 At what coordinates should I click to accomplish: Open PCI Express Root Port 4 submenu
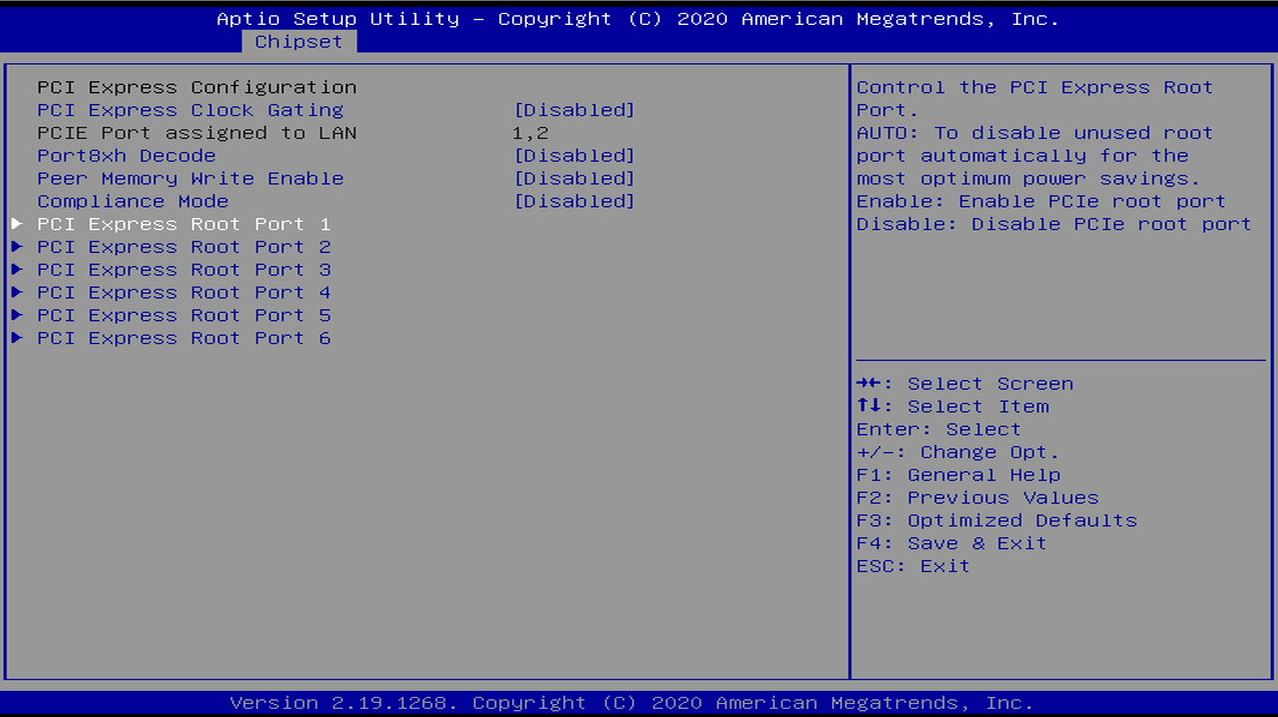[184, 293]
